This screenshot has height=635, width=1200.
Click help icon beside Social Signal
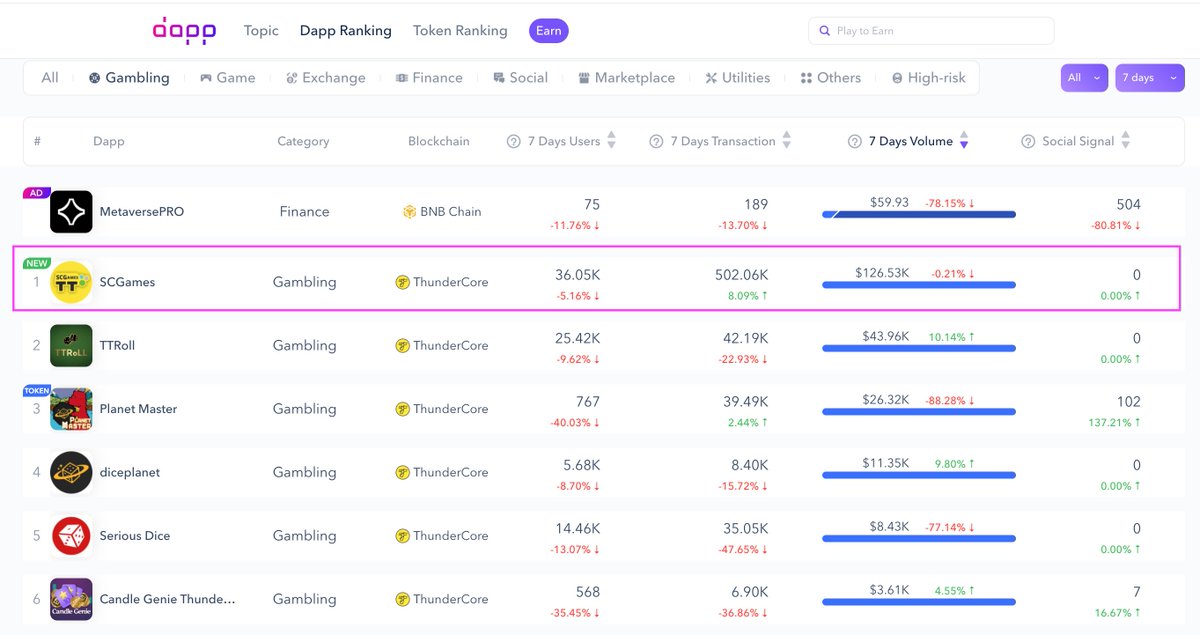coord(1028,142)
